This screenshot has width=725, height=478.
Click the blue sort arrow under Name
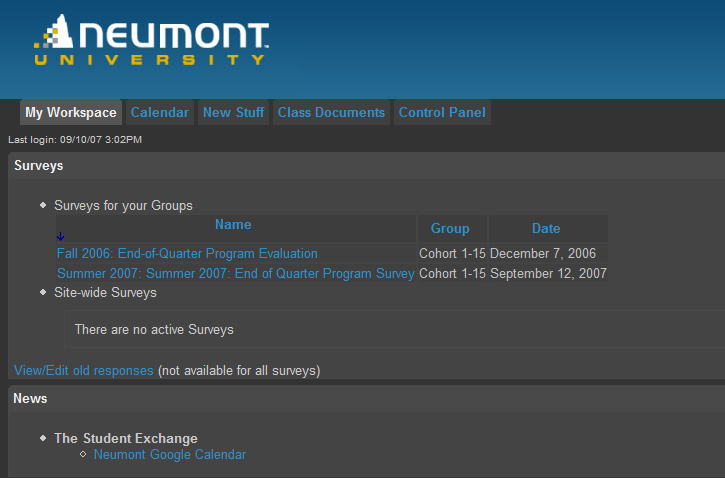[60, 236]
